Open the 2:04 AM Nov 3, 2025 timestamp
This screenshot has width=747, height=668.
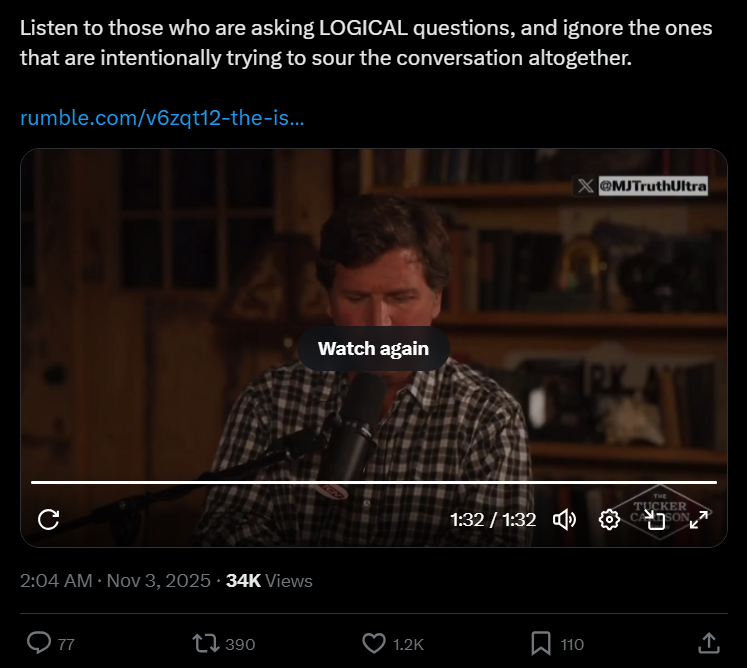[x=115, y=580]
